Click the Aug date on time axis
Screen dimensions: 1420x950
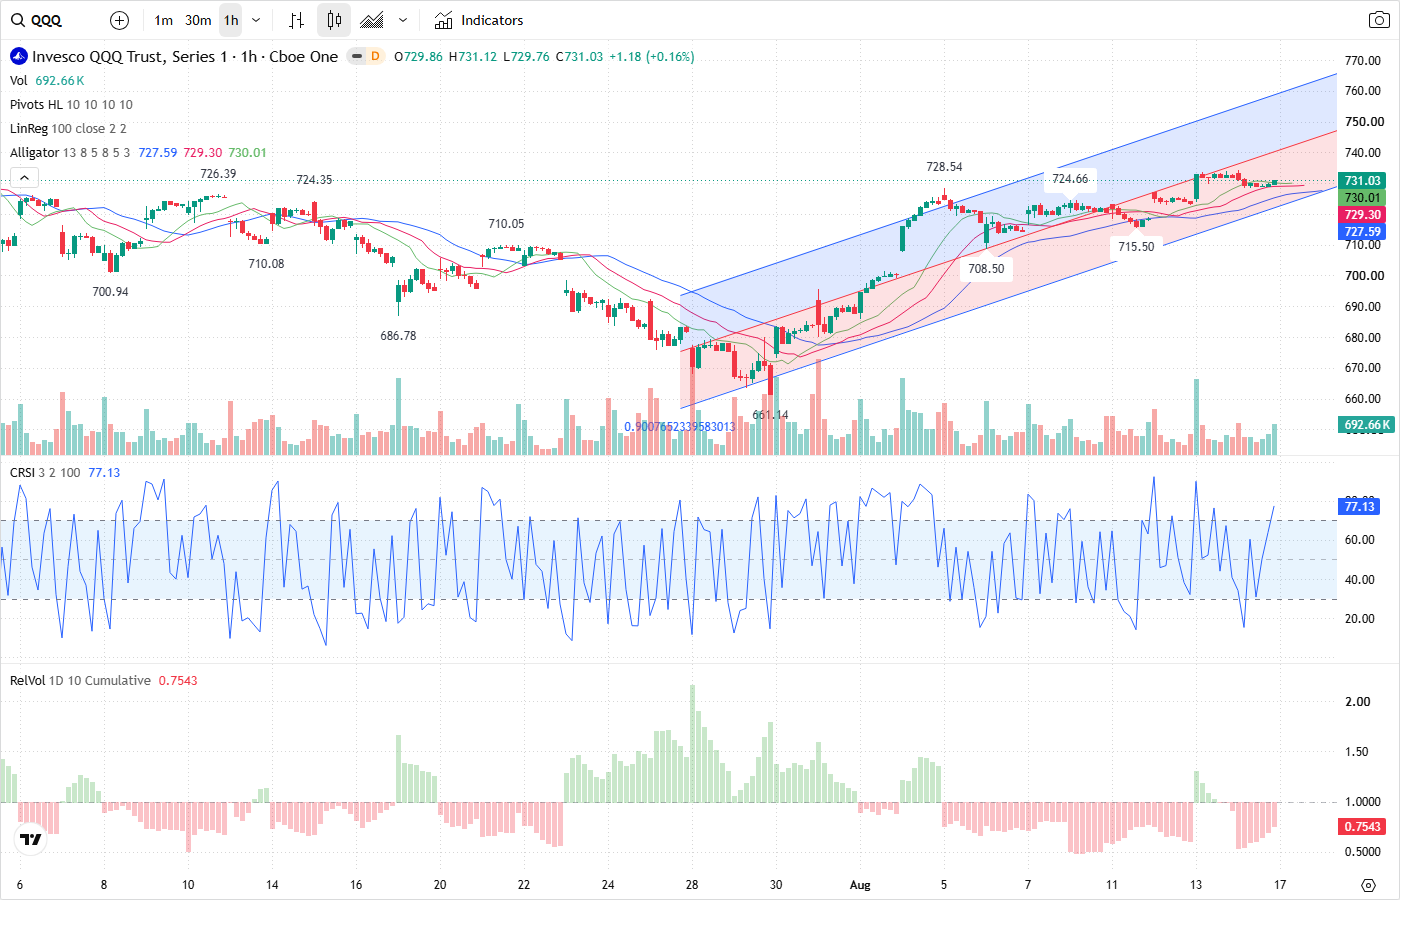coord(860,885)
